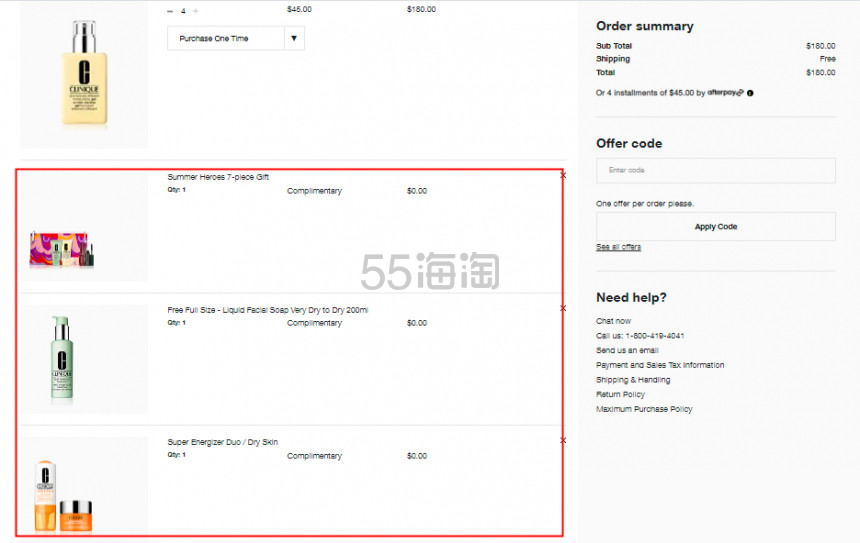The width and height of the screenshot is (860, 543).
Task: Open the Shipping & Handling link
Action: pyautogui.click(x=633, y=380)
